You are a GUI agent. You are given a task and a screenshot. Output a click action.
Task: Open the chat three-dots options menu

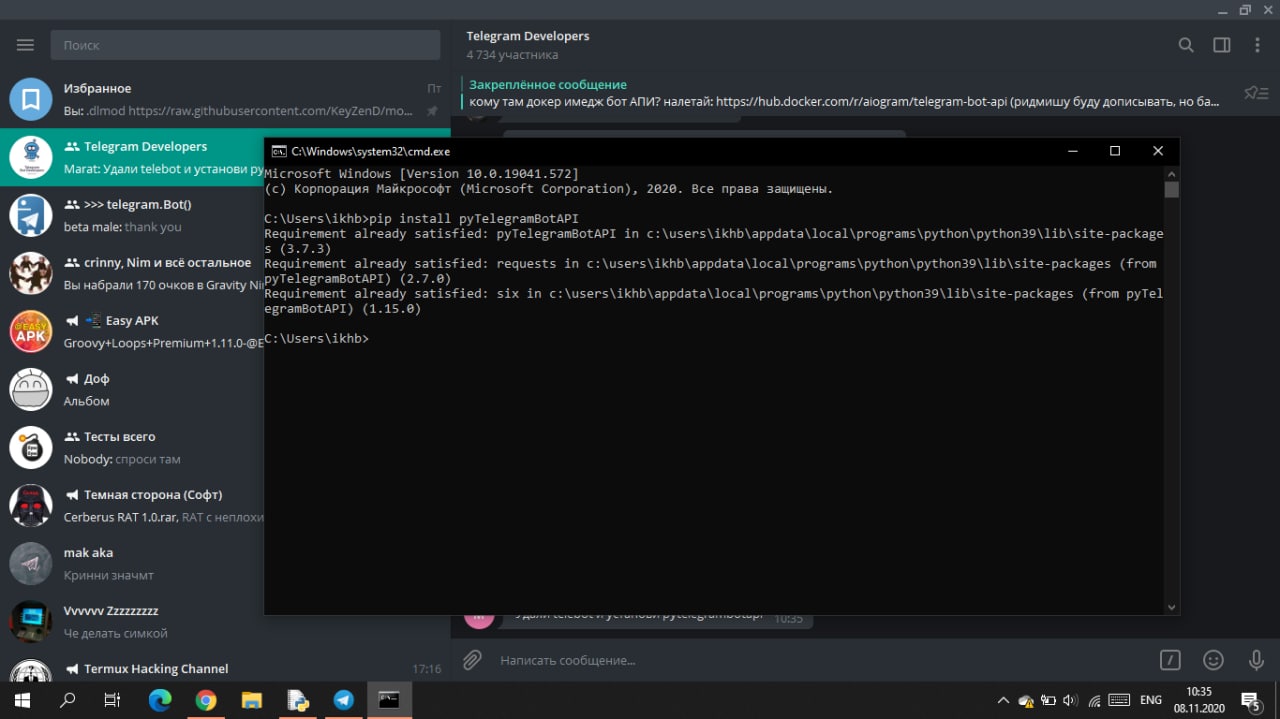pyautogui.click(x=1257, y=45)
